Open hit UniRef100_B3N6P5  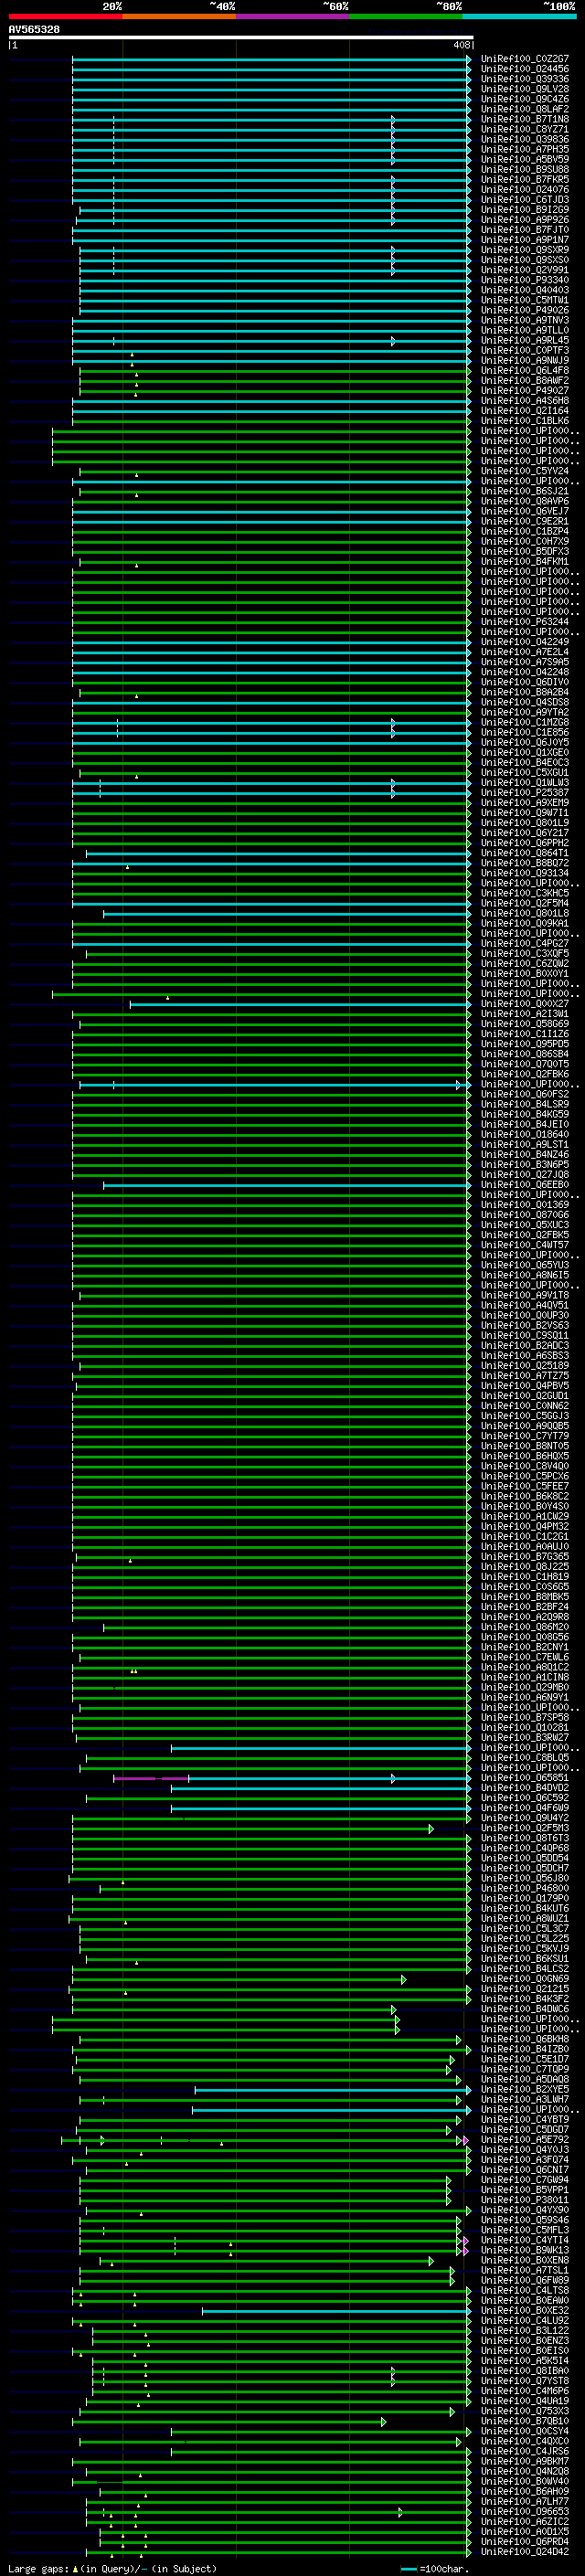coord(525,1164)
